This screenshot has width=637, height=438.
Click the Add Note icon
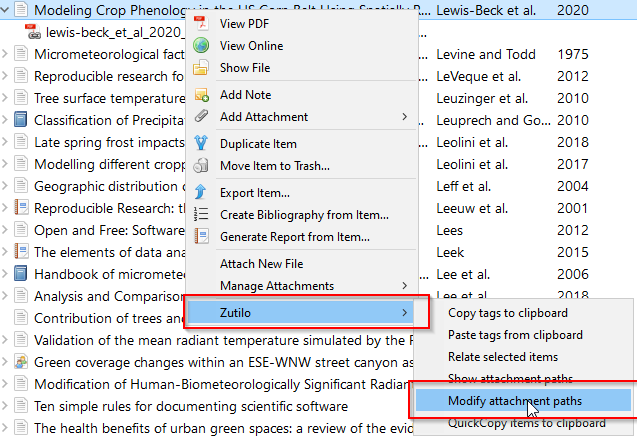(x=201, y=95)
